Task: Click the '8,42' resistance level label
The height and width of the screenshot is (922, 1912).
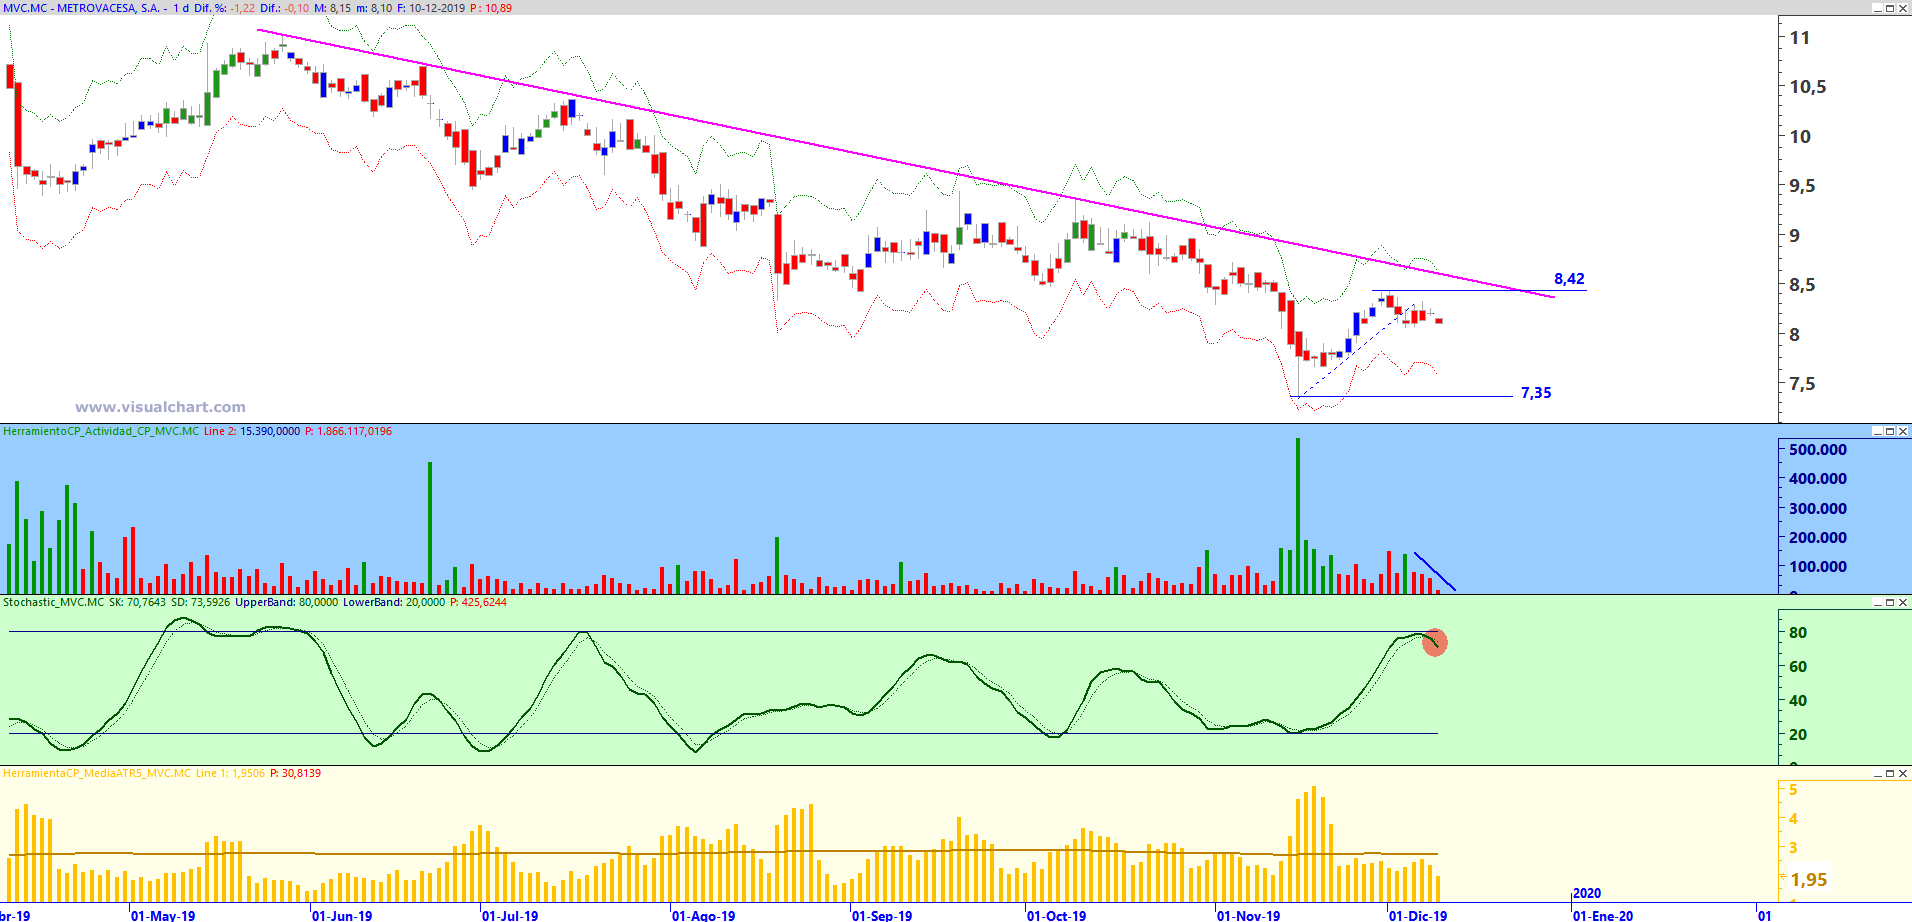Action: pos(1569,279)
